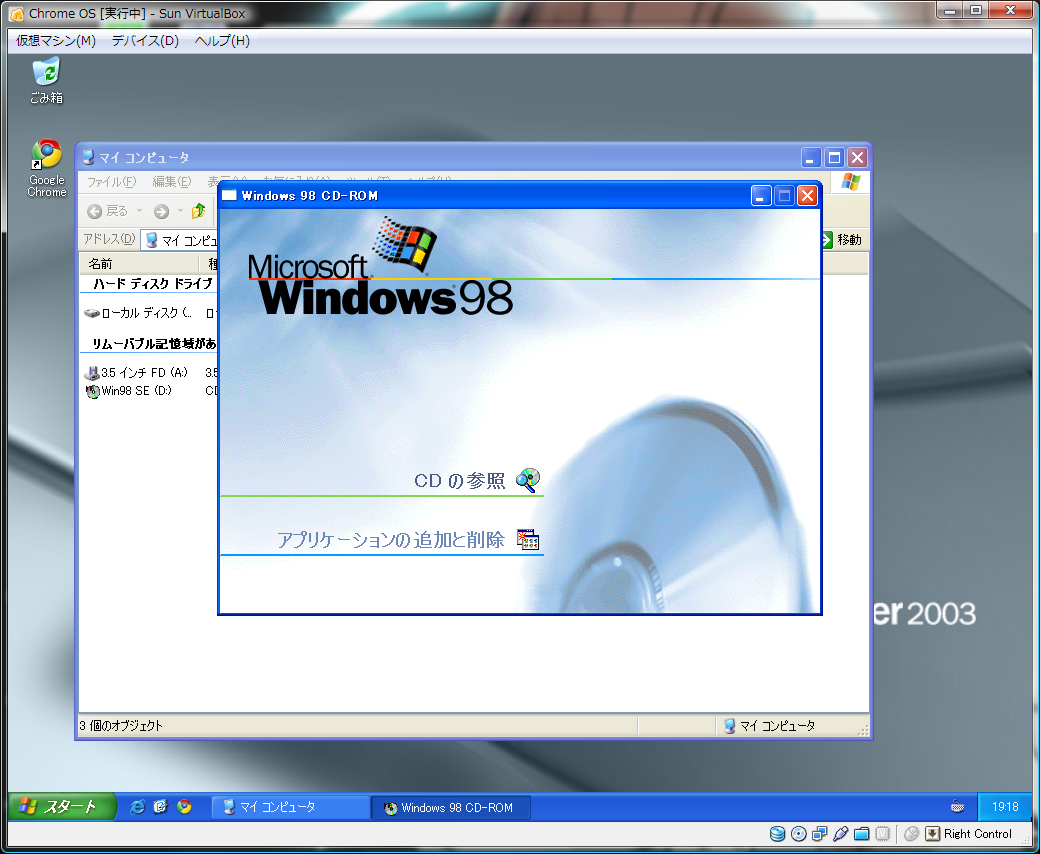Viewport: 1040px width, 854px height.
Task: Open 編集(E) menu in マイ コンピュータ window
Action: tap(171, 181)
